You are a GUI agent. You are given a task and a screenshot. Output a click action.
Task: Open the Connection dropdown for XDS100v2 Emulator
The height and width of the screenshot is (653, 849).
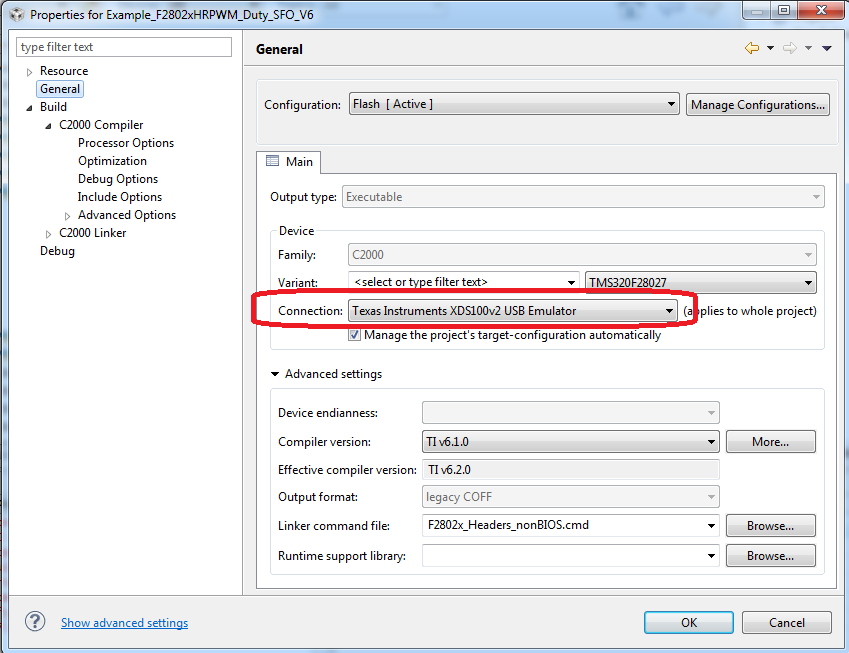[x=669, y=310]
